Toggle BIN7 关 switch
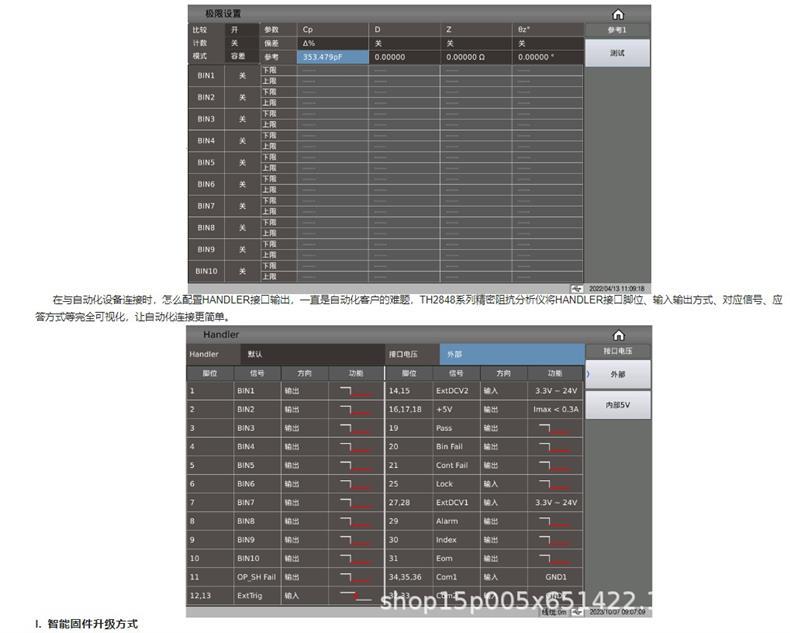This screenshot has height=633, width=790. pos(242,206)
